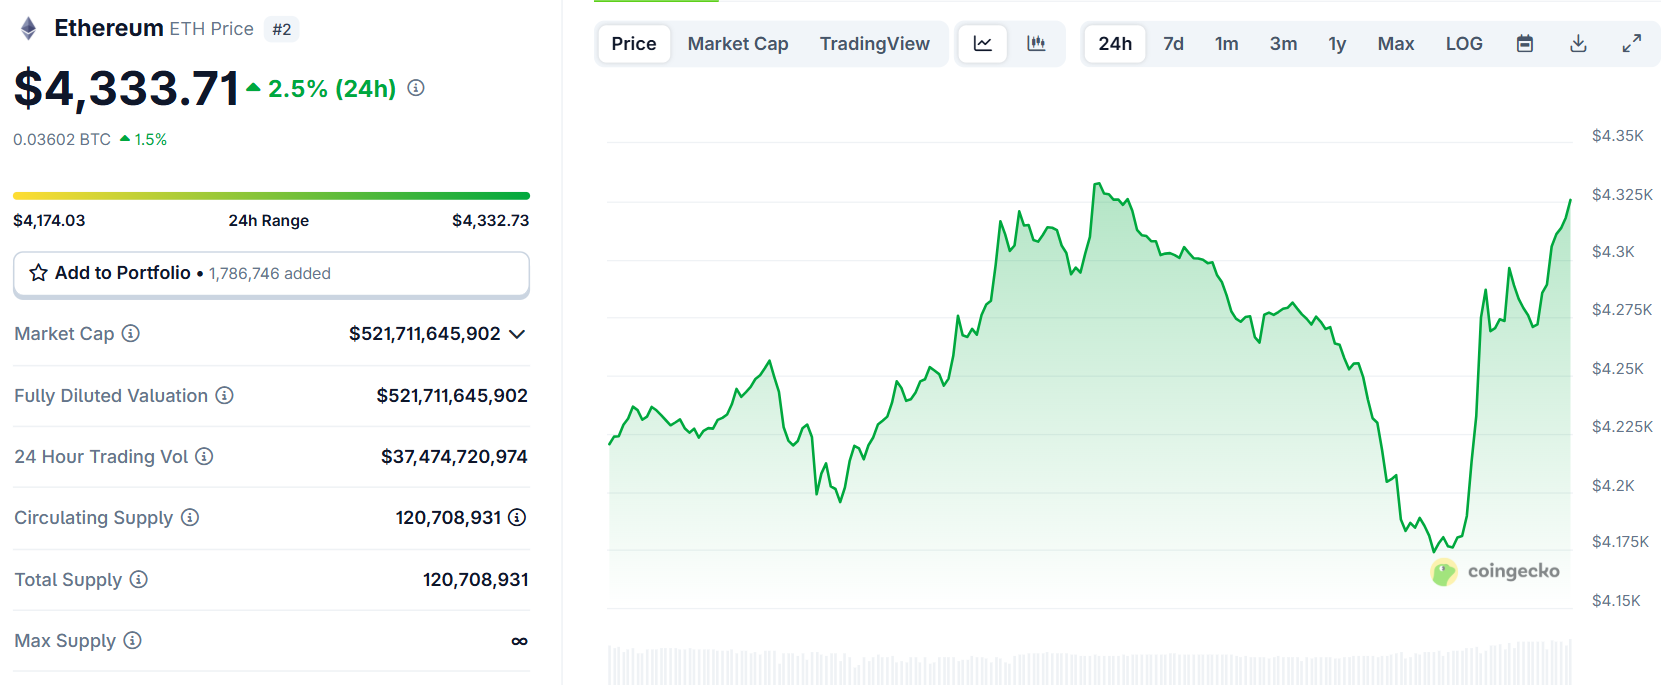This screenshot has height=685, width=1667.
Task: Select the Max time range
Action: [1396, 44]
